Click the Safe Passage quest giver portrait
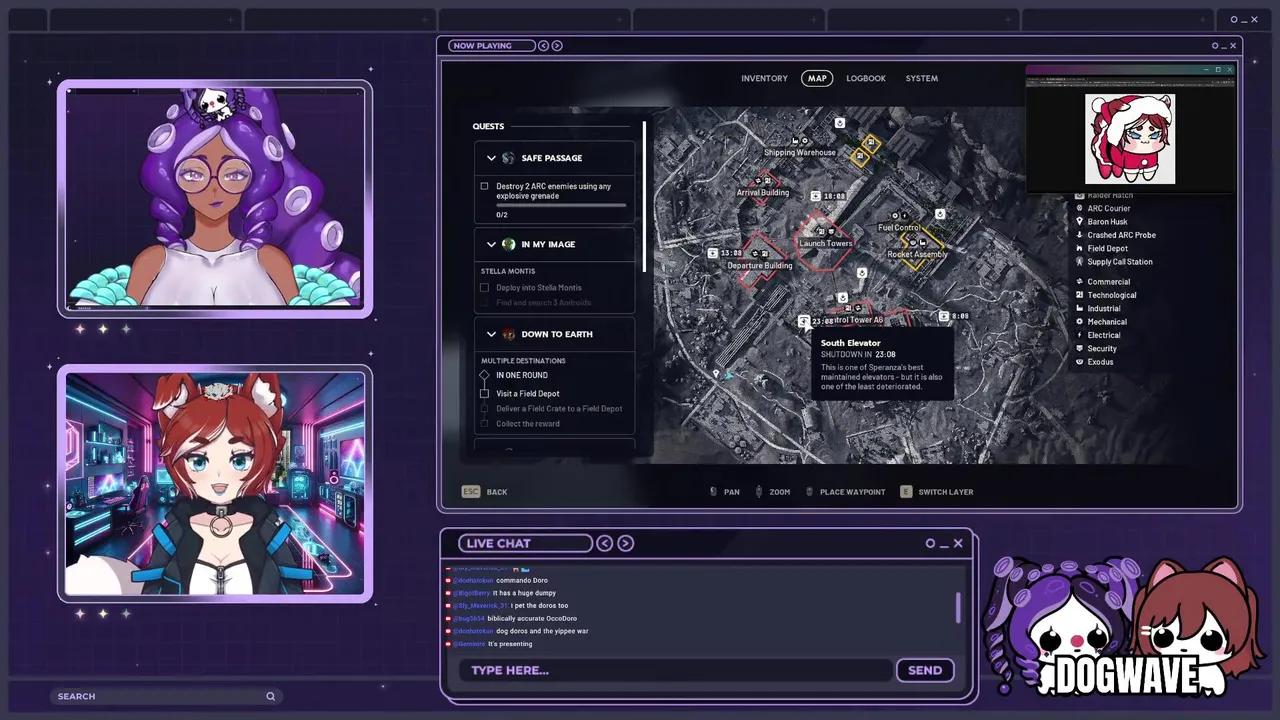1280x720 pixels. (508, 158)
